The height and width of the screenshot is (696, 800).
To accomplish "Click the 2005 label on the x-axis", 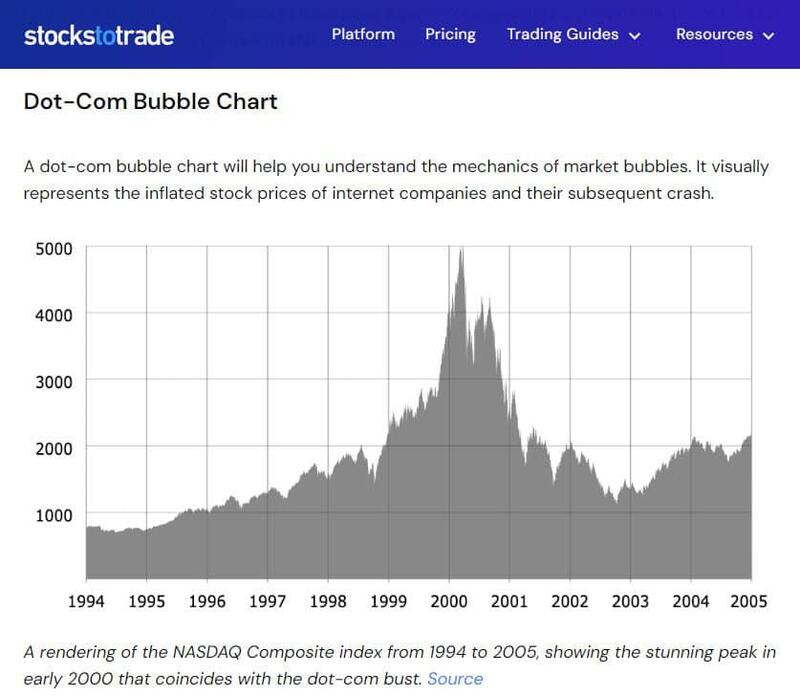I will click(748, 601).
